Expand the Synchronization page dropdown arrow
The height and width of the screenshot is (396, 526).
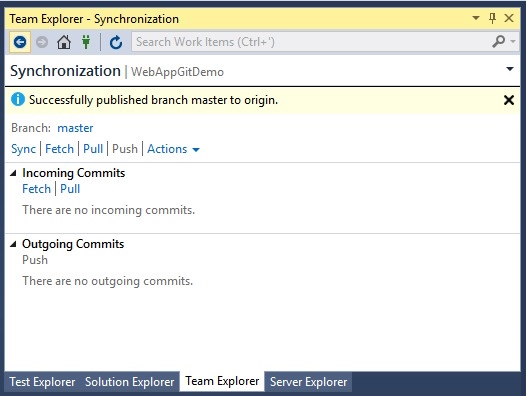510,69
